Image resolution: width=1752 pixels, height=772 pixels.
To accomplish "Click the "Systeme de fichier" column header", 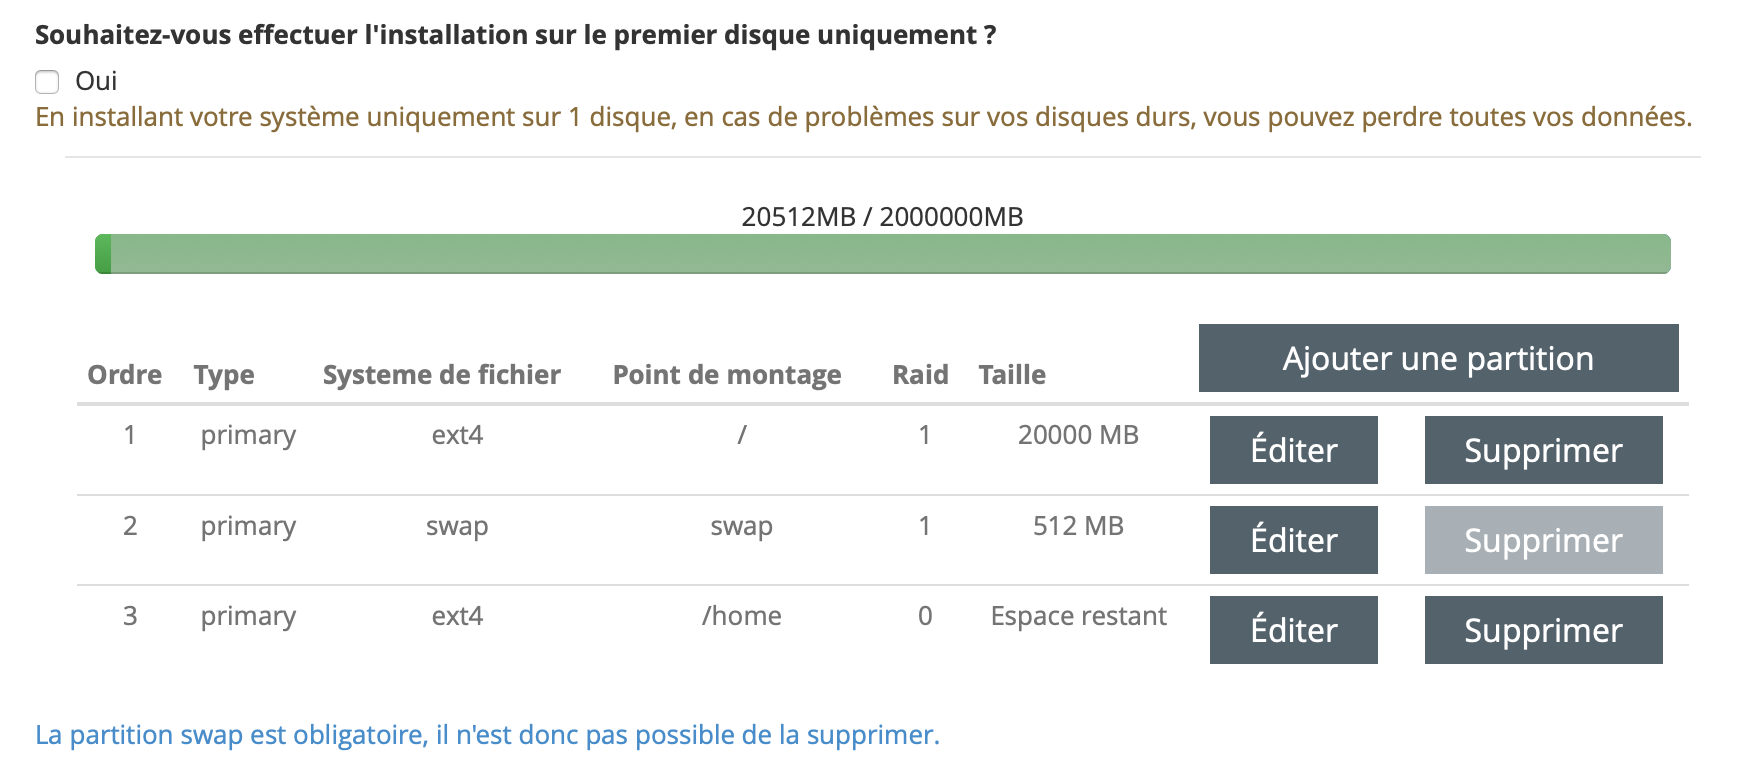I will coord(441,375).
